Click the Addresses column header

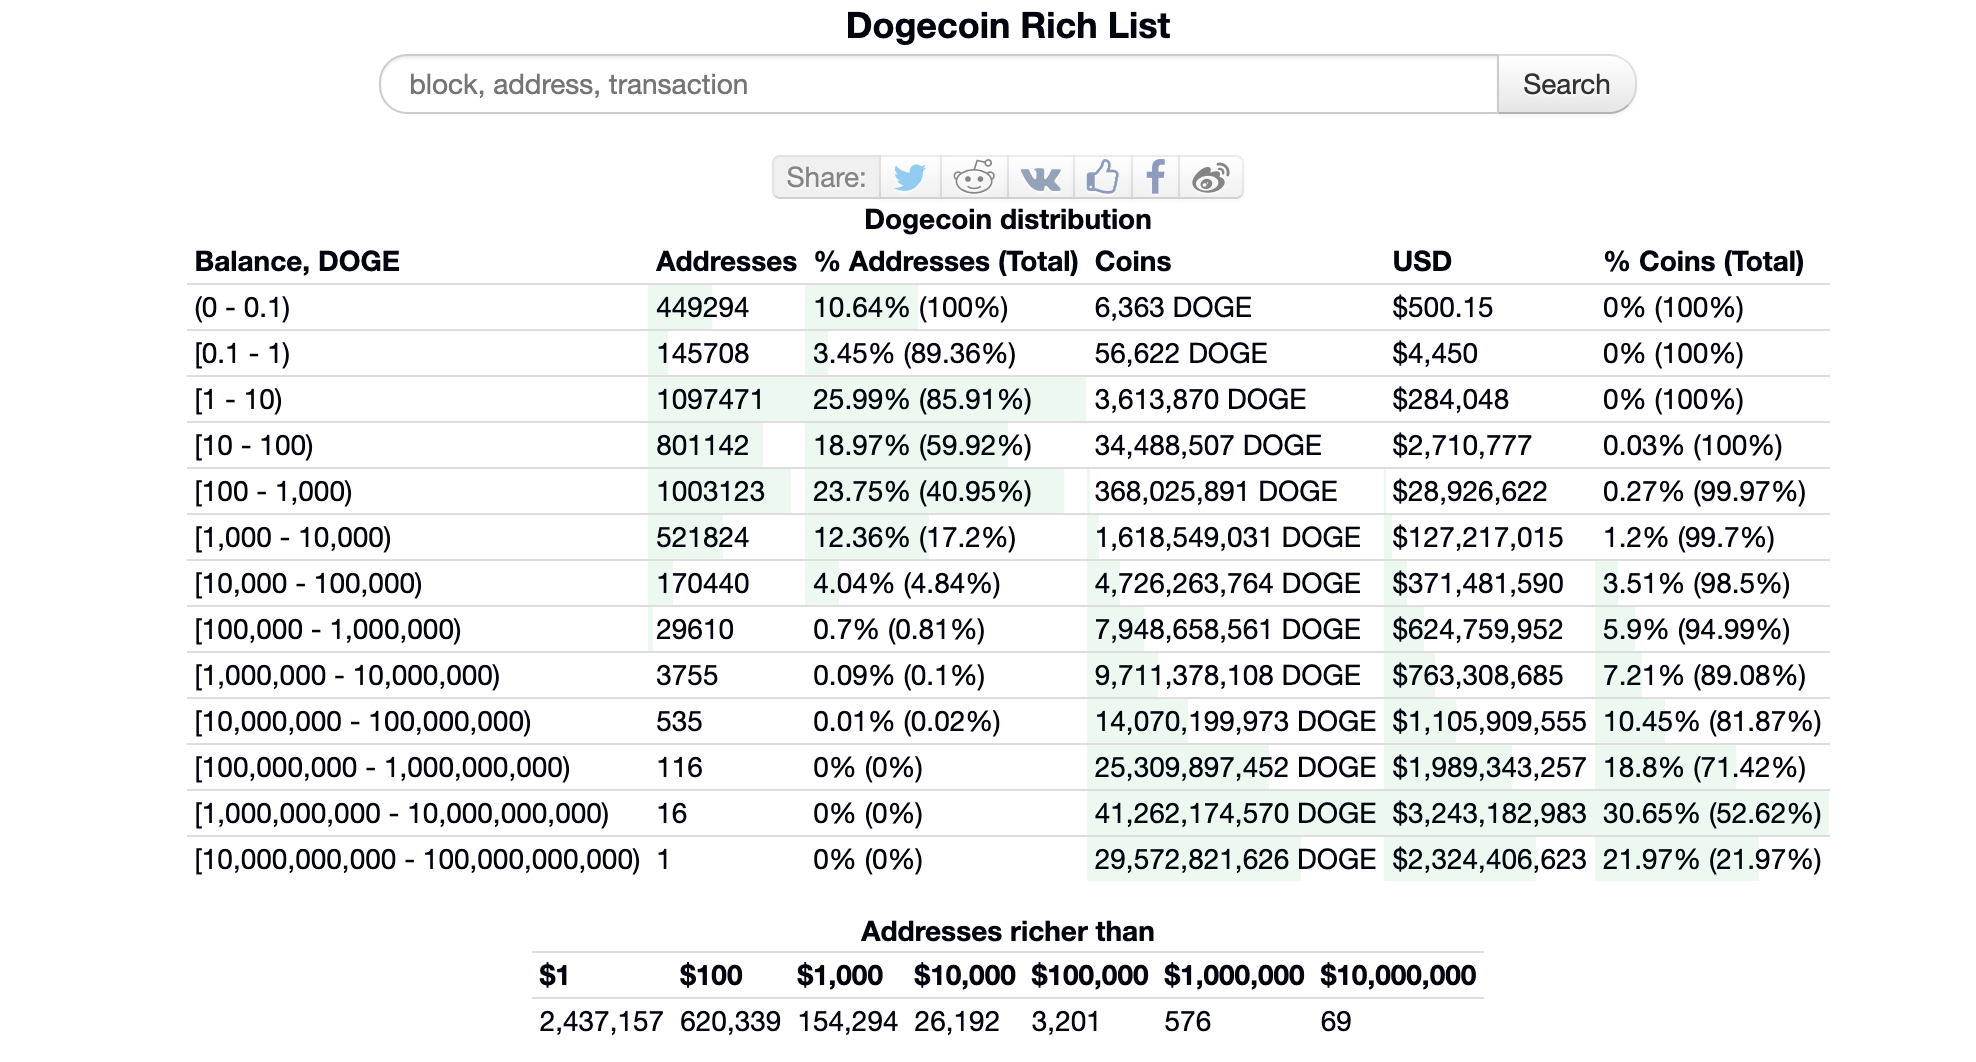(x=725, y=262)
